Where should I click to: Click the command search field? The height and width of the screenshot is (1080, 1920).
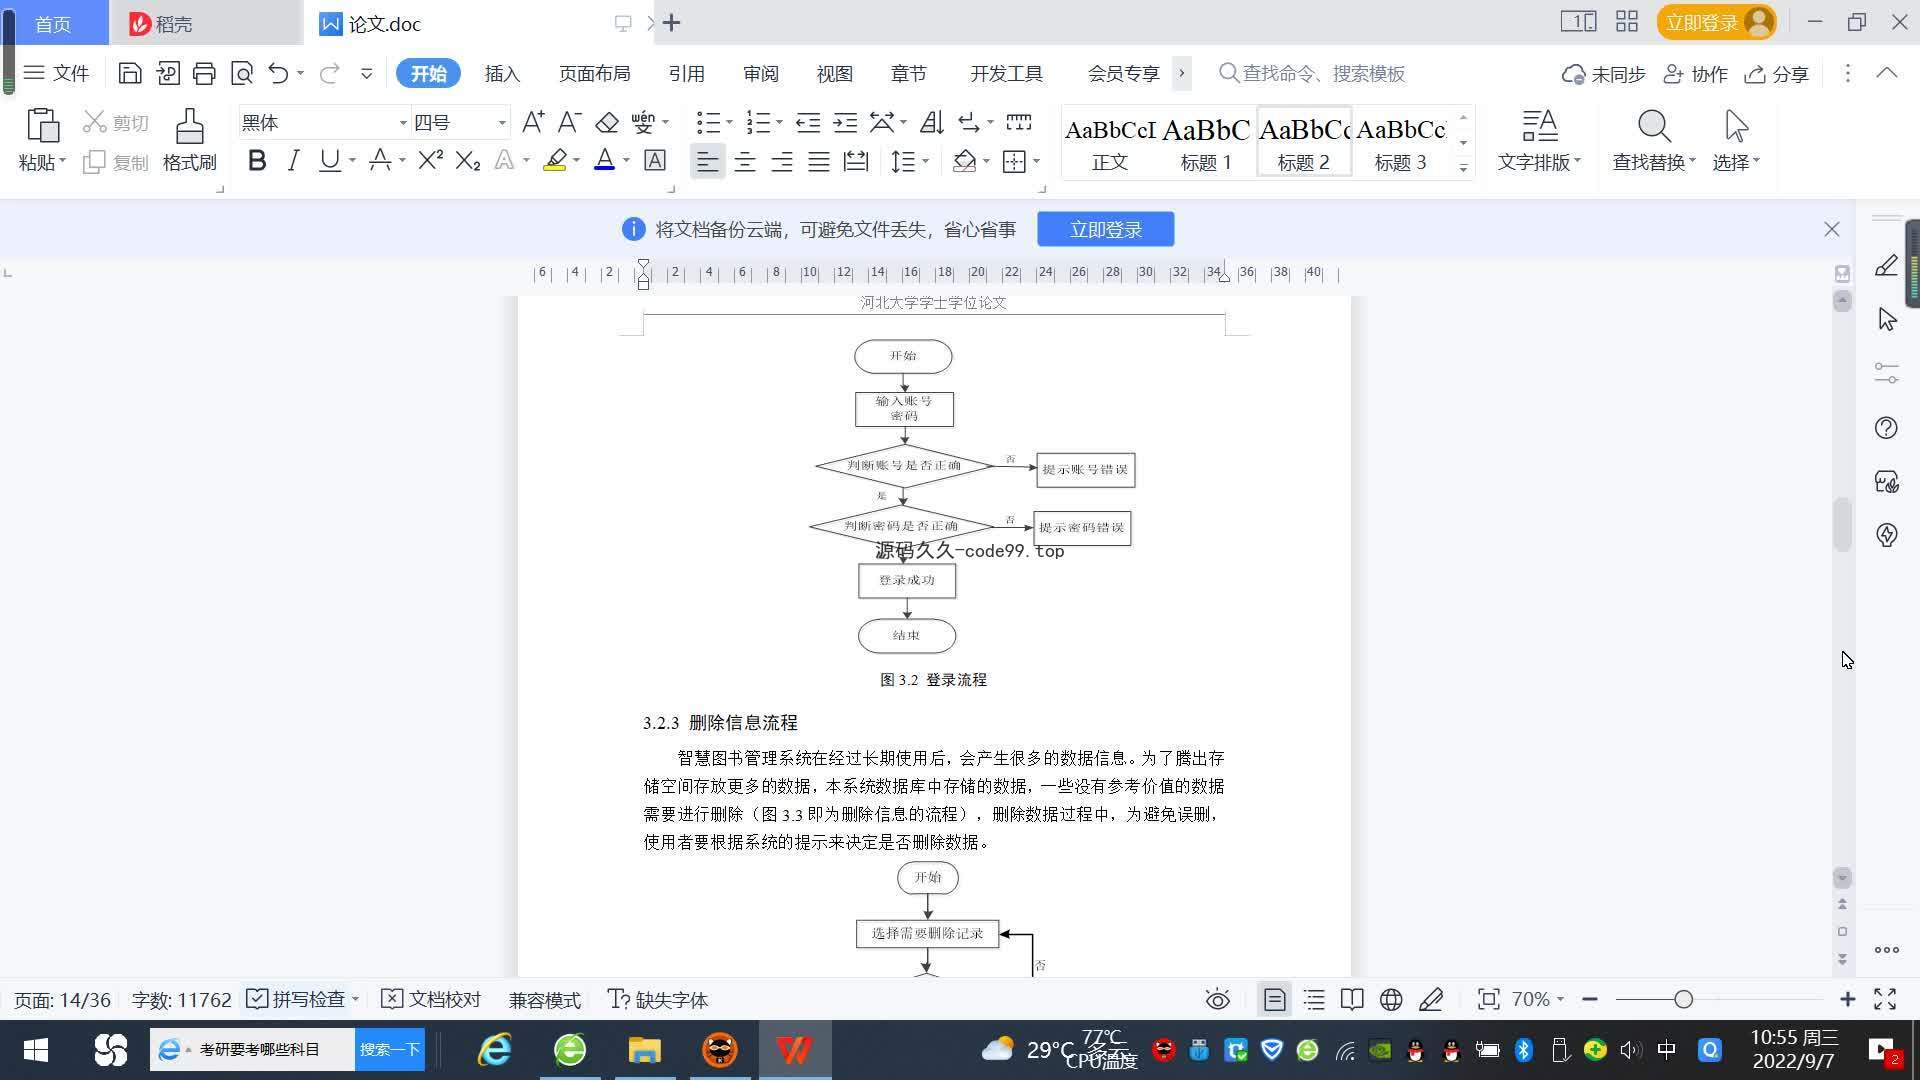[1313, 73]
